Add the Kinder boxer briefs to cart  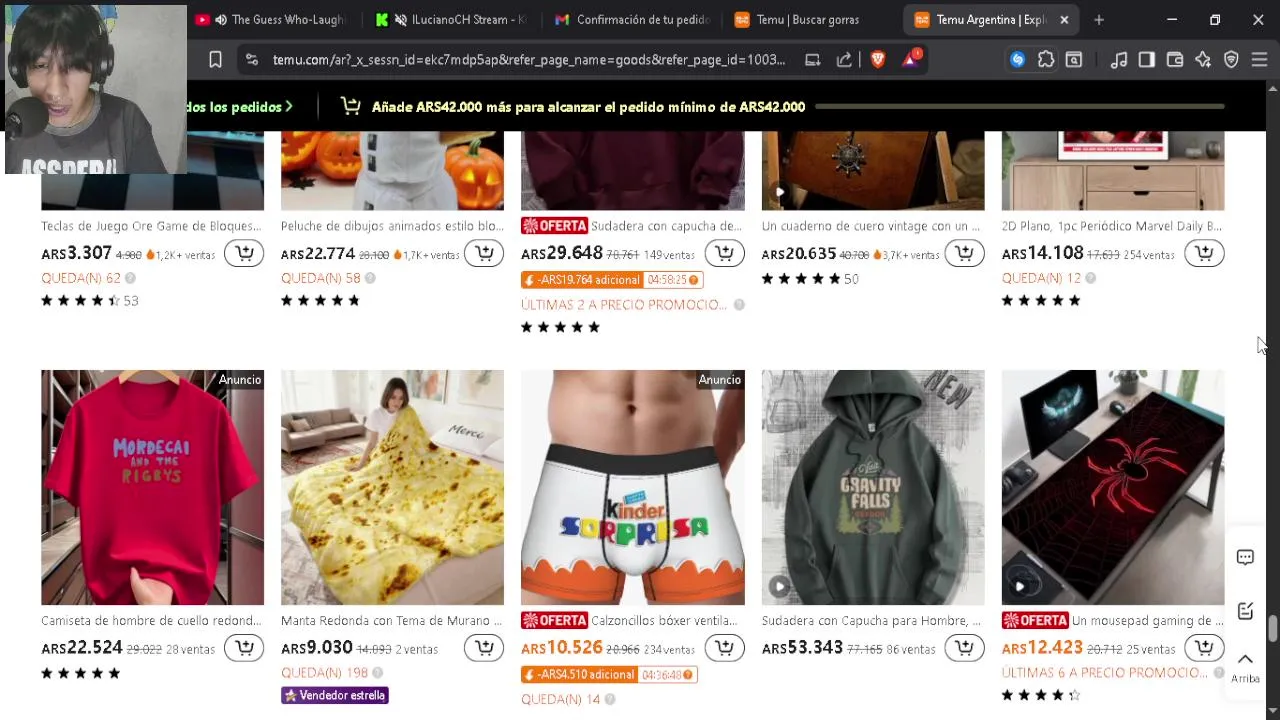click(724, 648)
